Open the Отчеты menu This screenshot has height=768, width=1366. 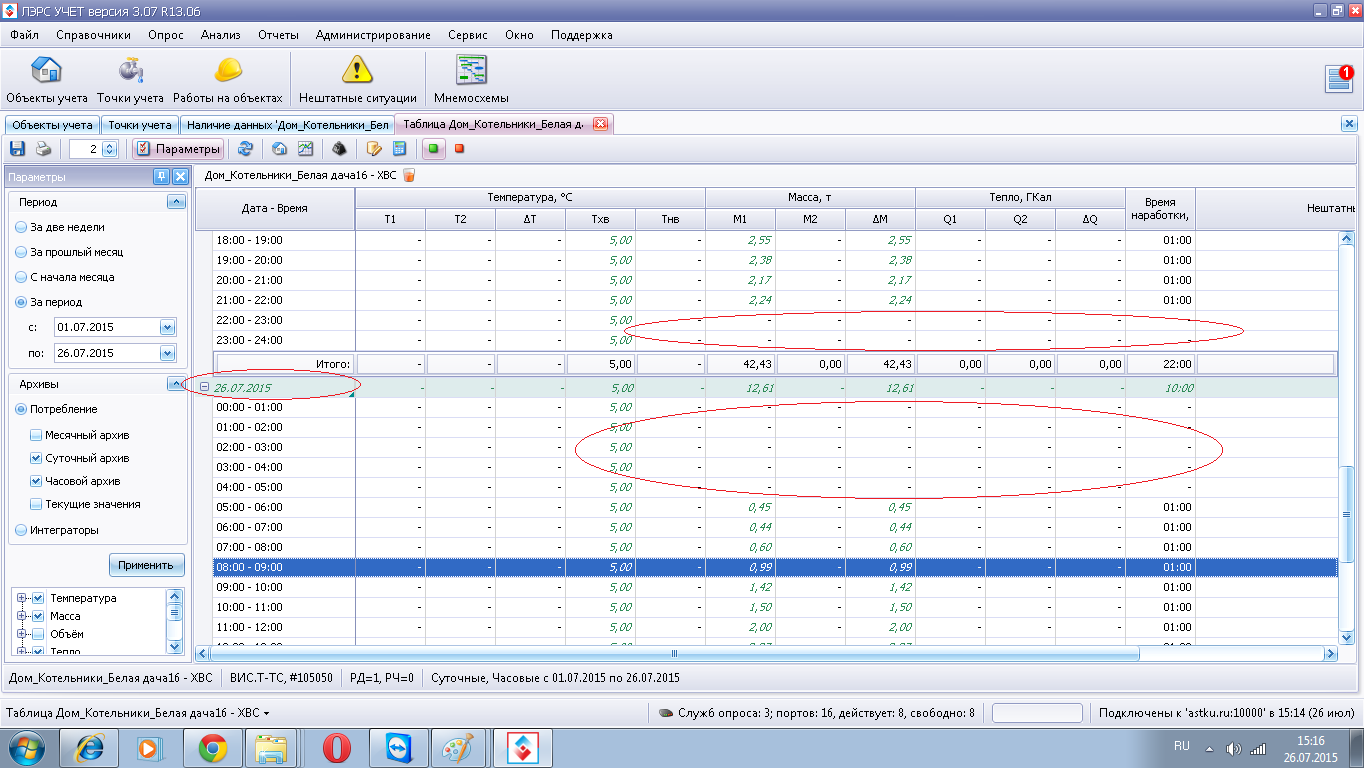pos(278,35)
